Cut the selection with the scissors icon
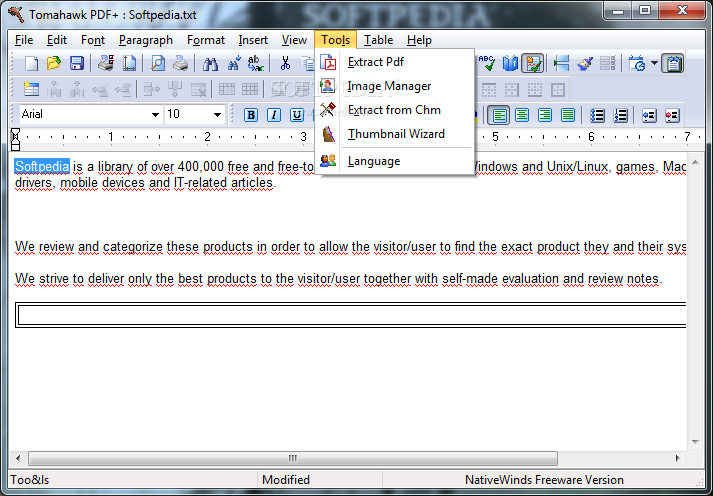Image resolution: width=713 pixels, height=496 pixels. click(285, 63)
